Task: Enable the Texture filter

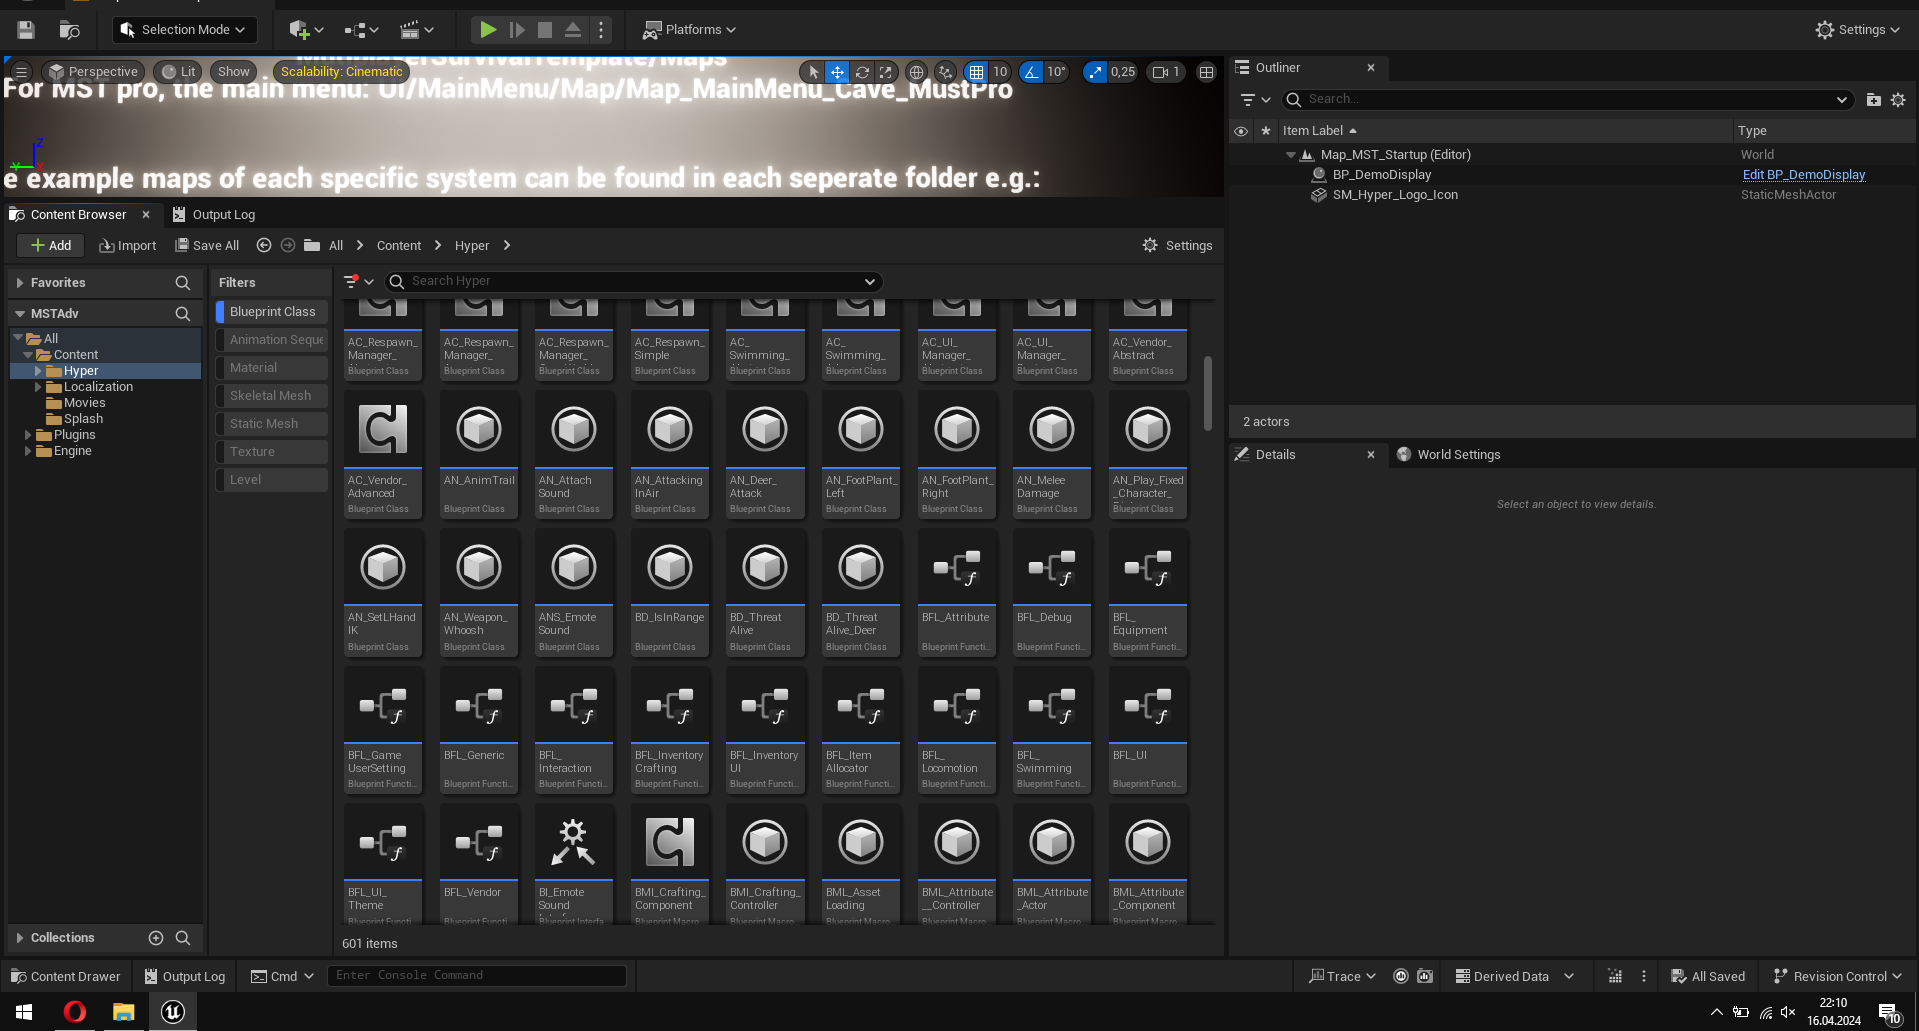Action: (272, 452)
